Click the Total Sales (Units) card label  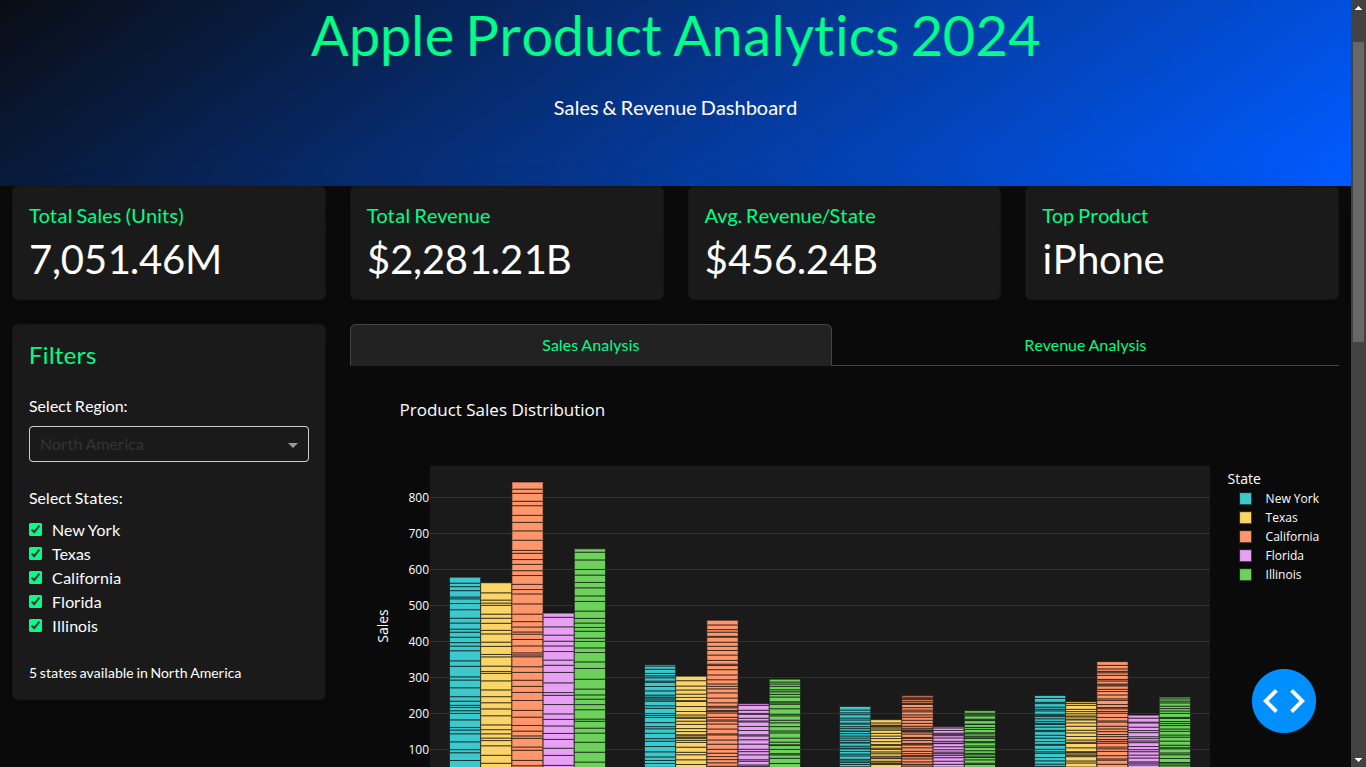point(106,216)
